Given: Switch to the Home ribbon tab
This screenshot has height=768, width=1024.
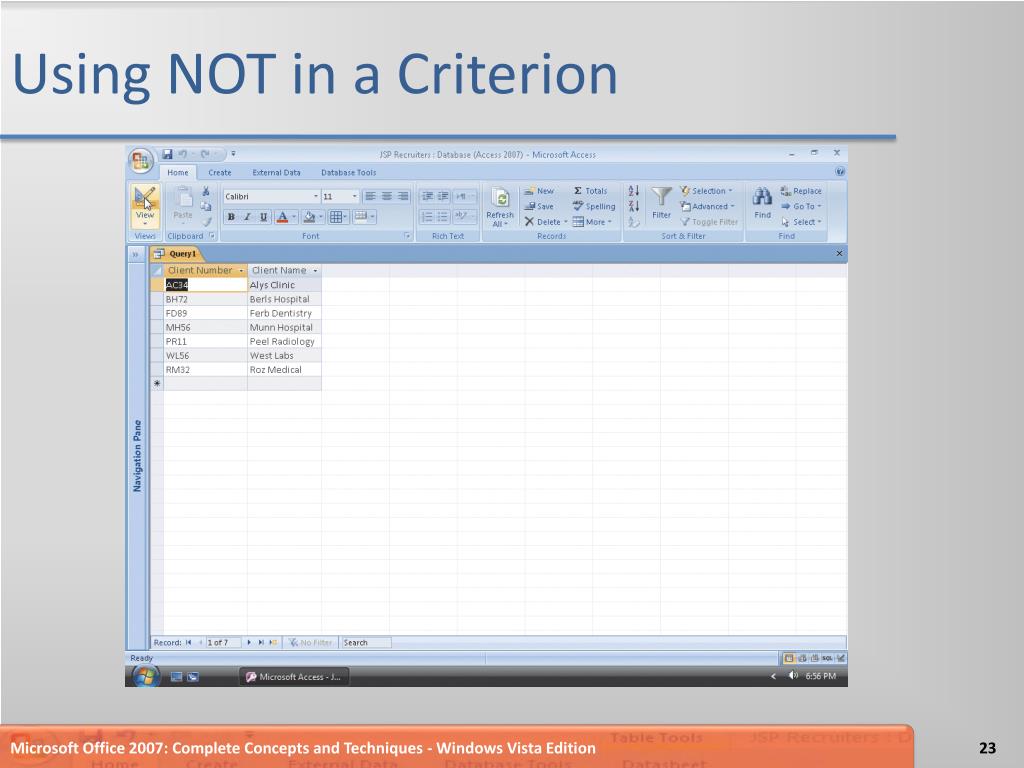Looking at the screenshot, I should point(178,173).
